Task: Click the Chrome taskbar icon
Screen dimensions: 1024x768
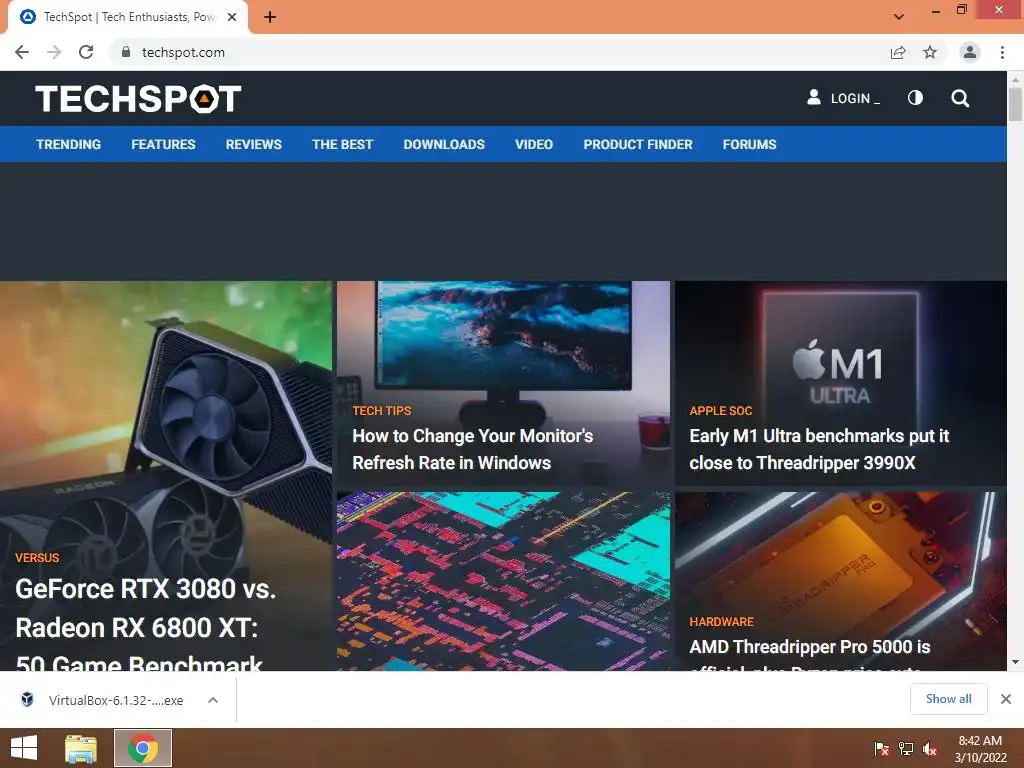Action: pyautogui.click(x=143, y=748)
